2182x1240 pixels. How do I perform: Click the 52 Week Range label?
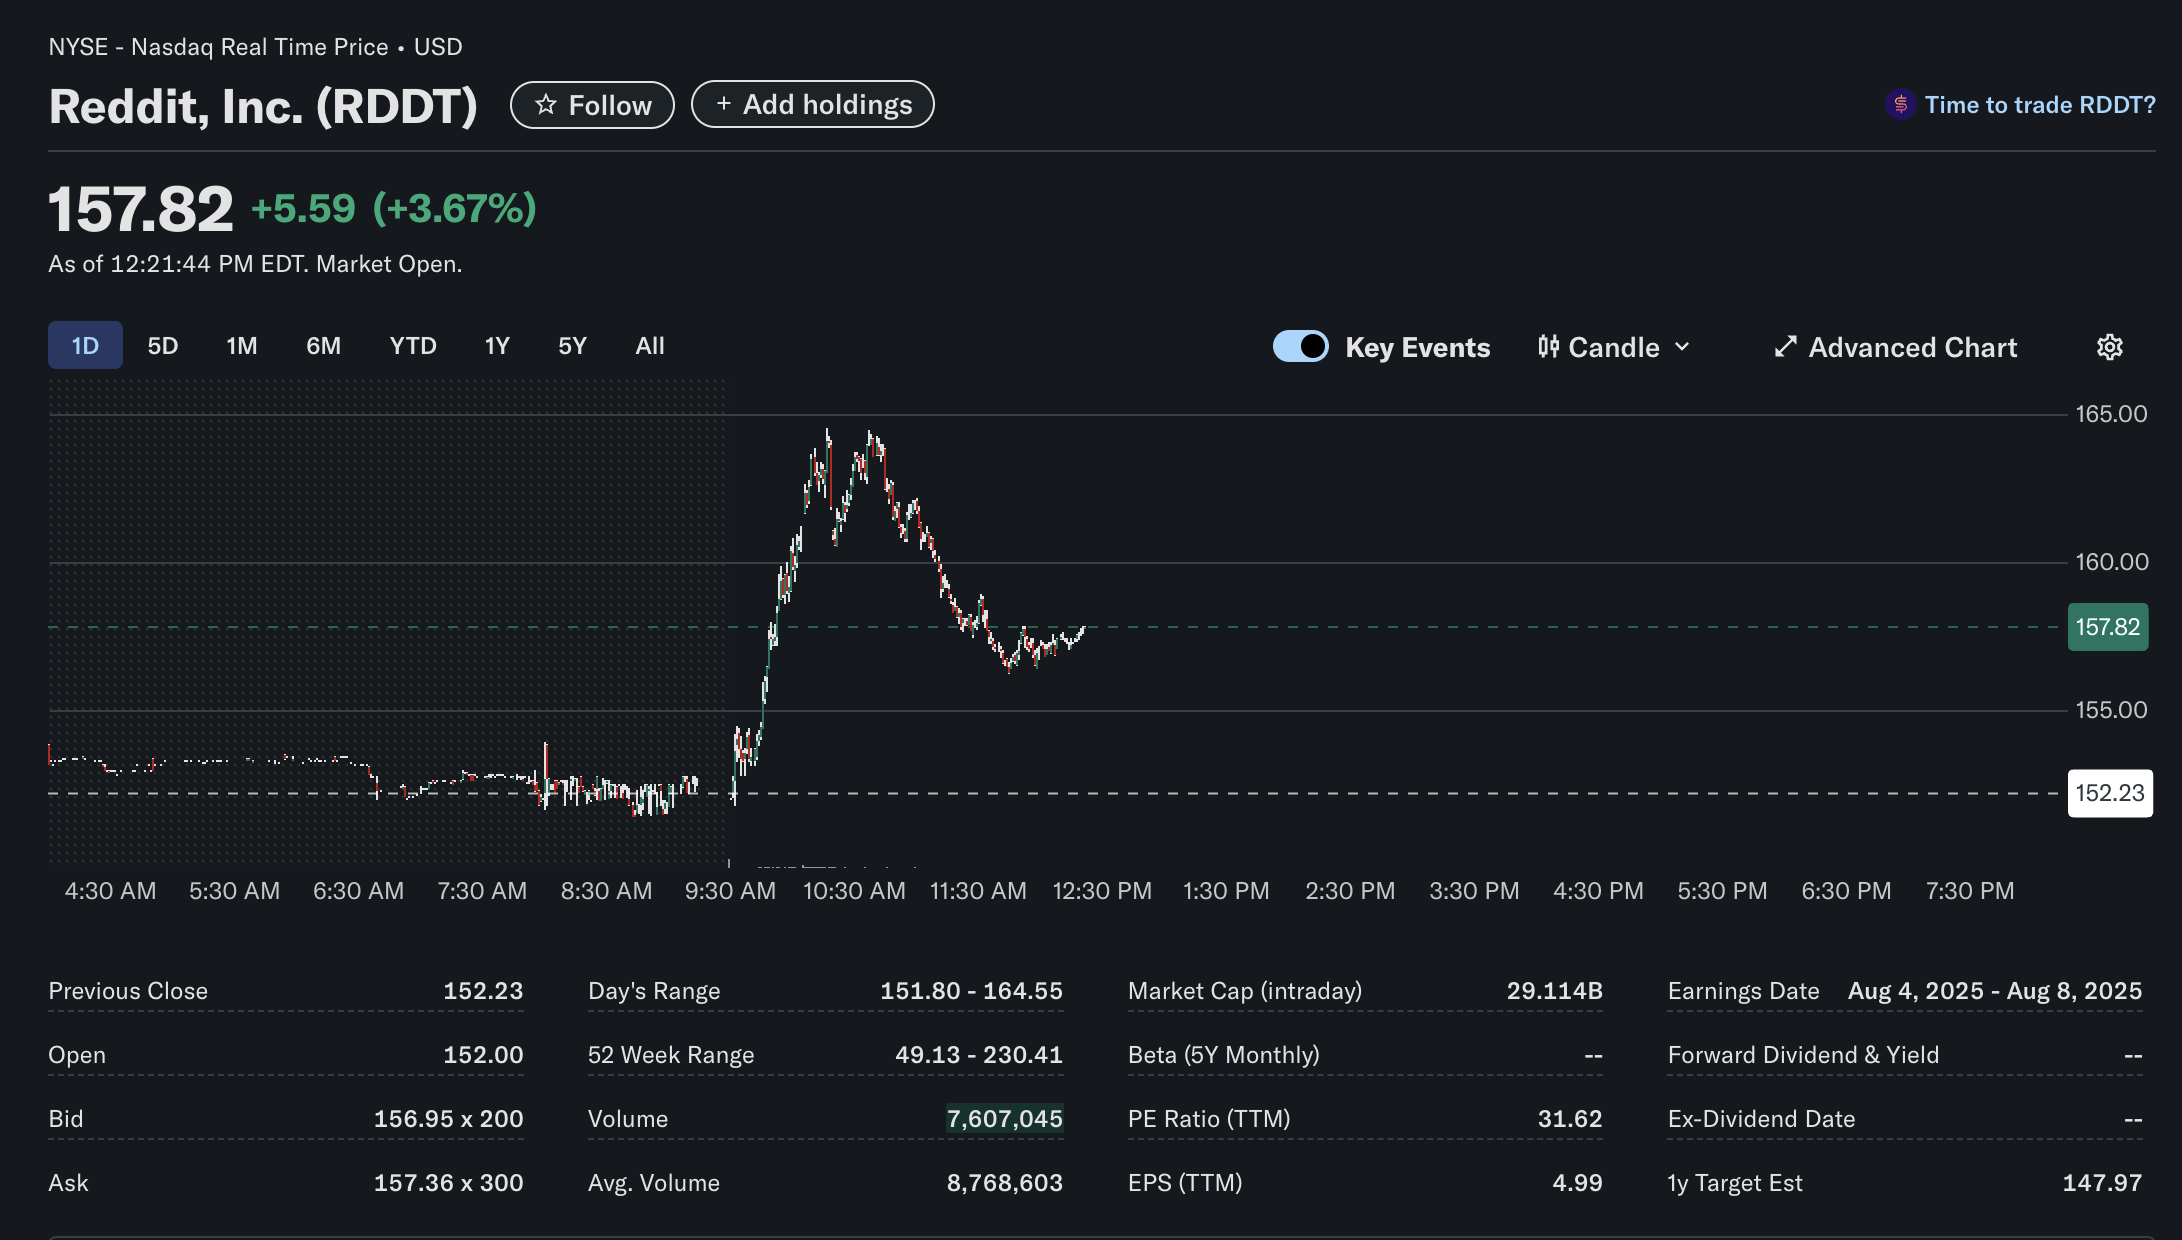pyautogui.click(x=671, y=1055)
